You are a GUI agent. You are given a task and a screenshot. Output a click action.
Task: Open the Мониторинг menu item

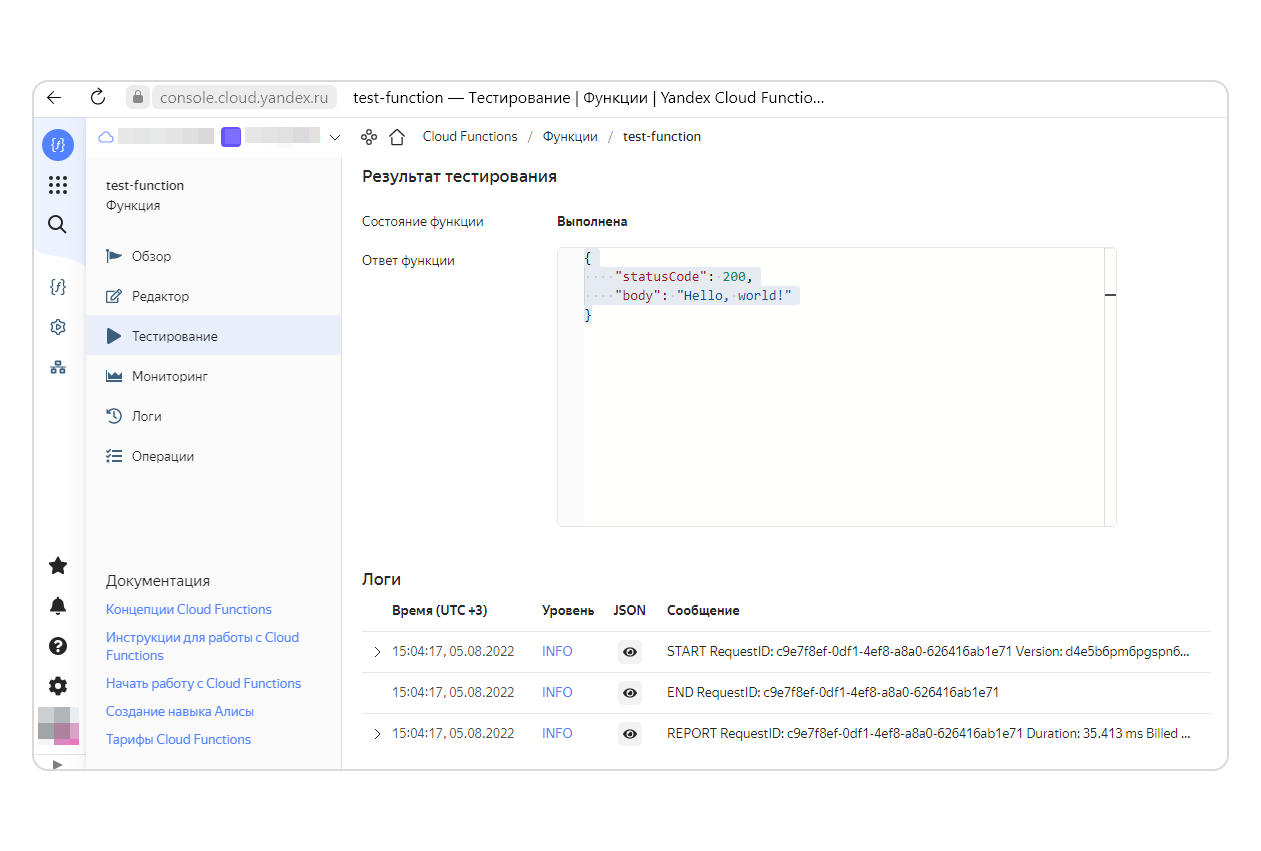tap(213, 376)
